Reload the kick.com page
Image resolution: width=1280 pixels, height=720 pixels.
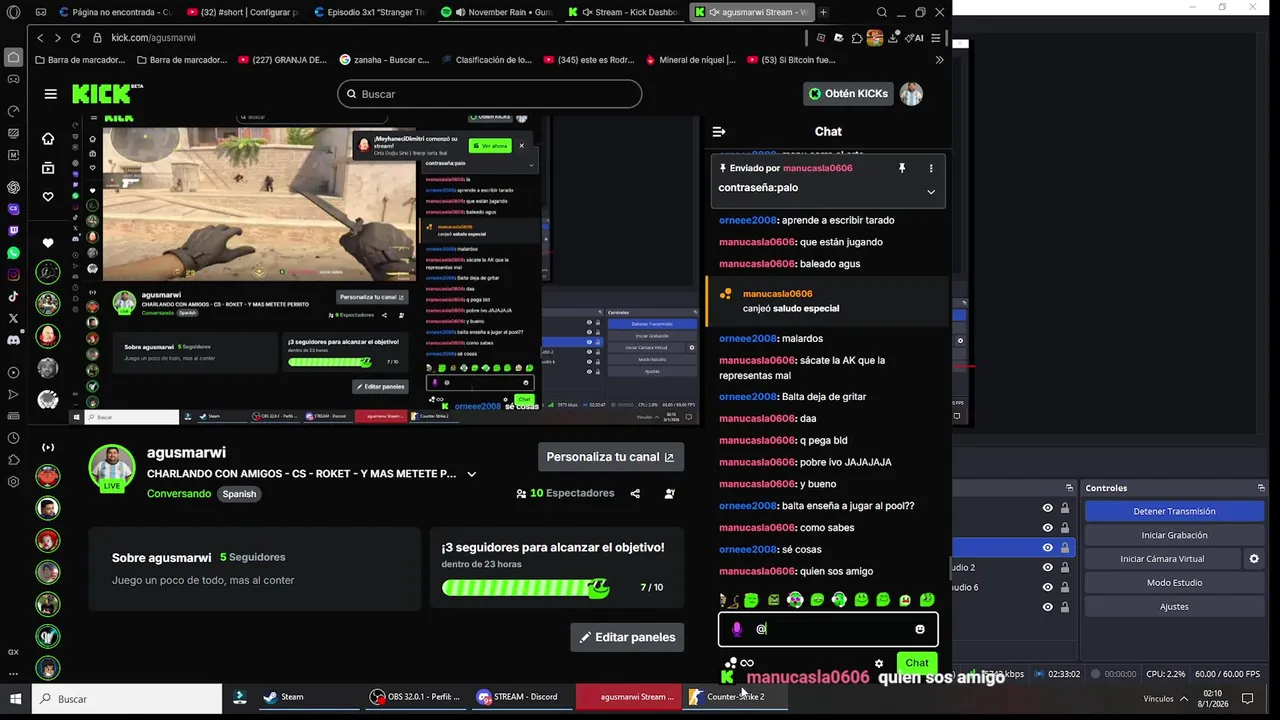click(75, 38)
